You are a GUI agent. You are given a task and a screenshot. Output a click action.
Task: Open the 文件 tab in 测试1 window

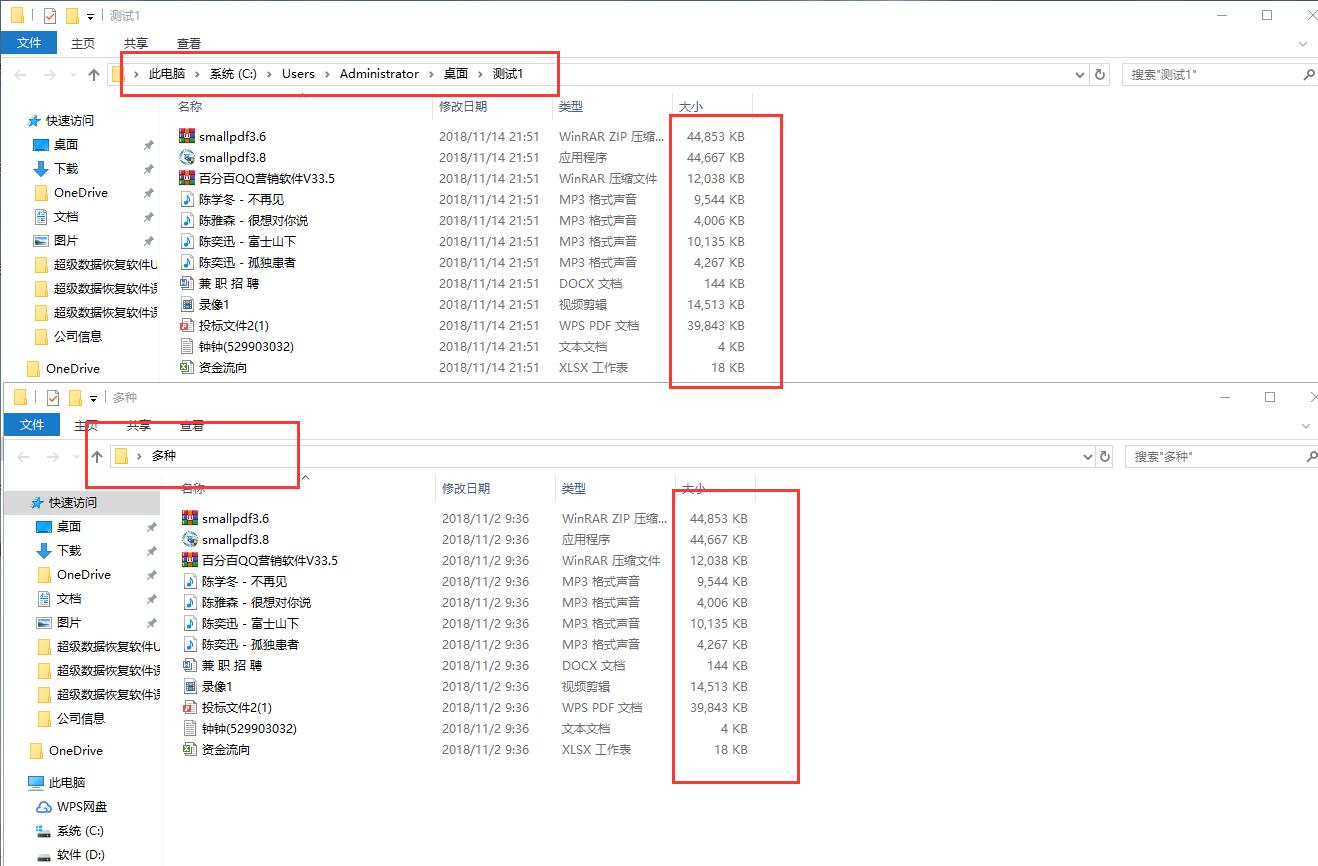tap(29, 43)
